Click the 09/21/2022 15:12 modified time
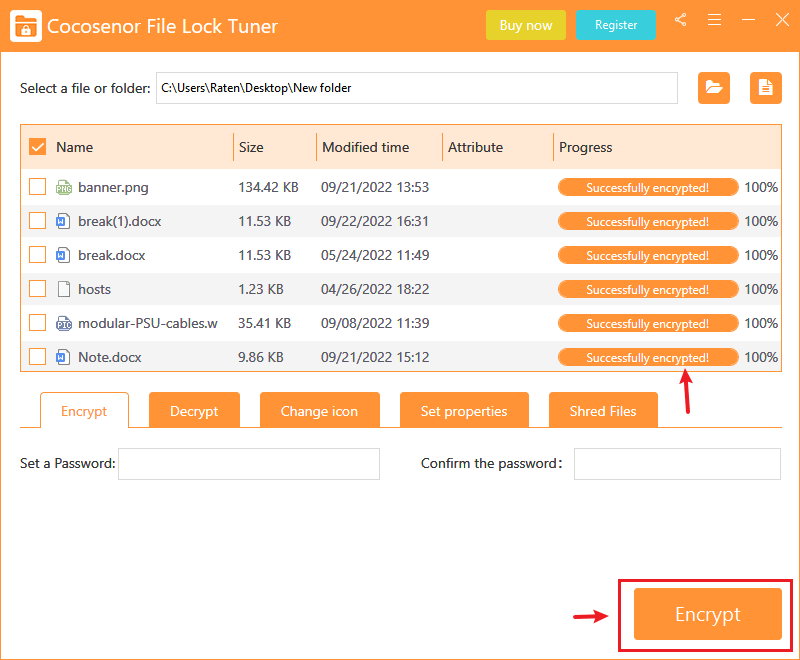Screen dimensions: 800x660 click(x=375, y=357)
